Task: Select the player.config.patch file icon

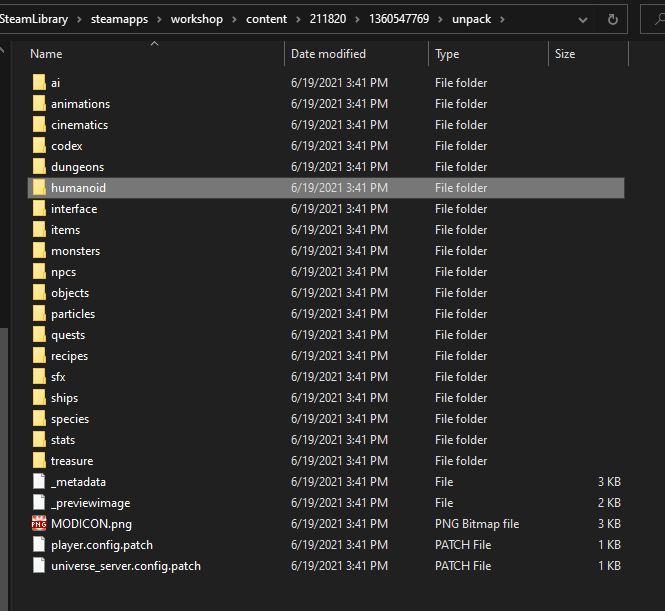Action: click(39, 545)
